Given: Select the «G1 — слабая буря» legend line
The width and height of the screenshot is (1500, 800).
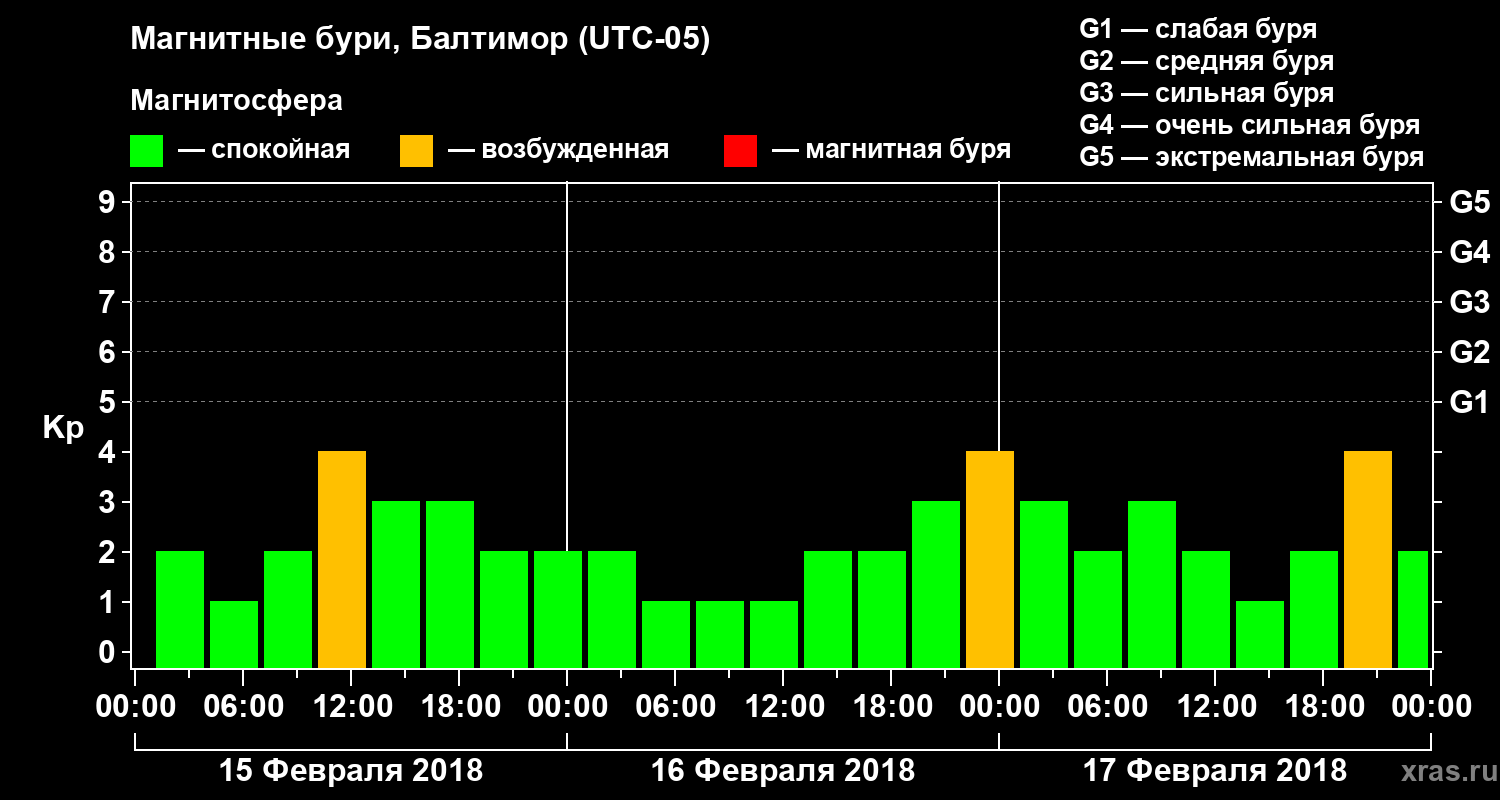Looking at the screenshot, I should 1198,28.
